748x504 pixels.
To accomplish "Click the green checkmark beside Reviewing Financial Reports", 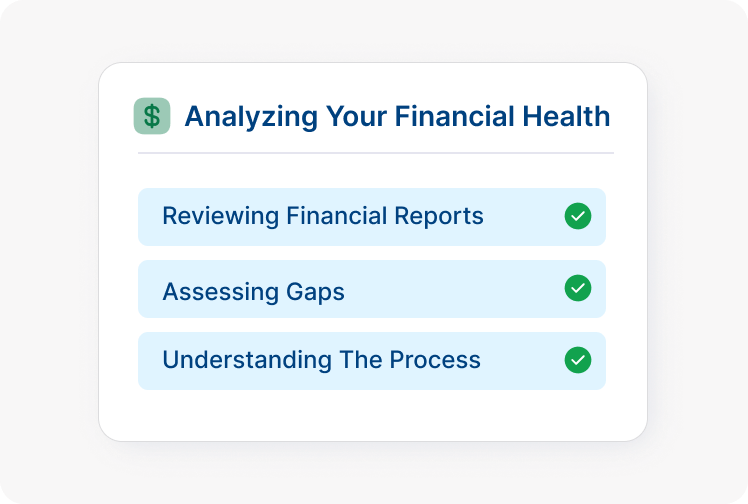I will click(577, 216).
